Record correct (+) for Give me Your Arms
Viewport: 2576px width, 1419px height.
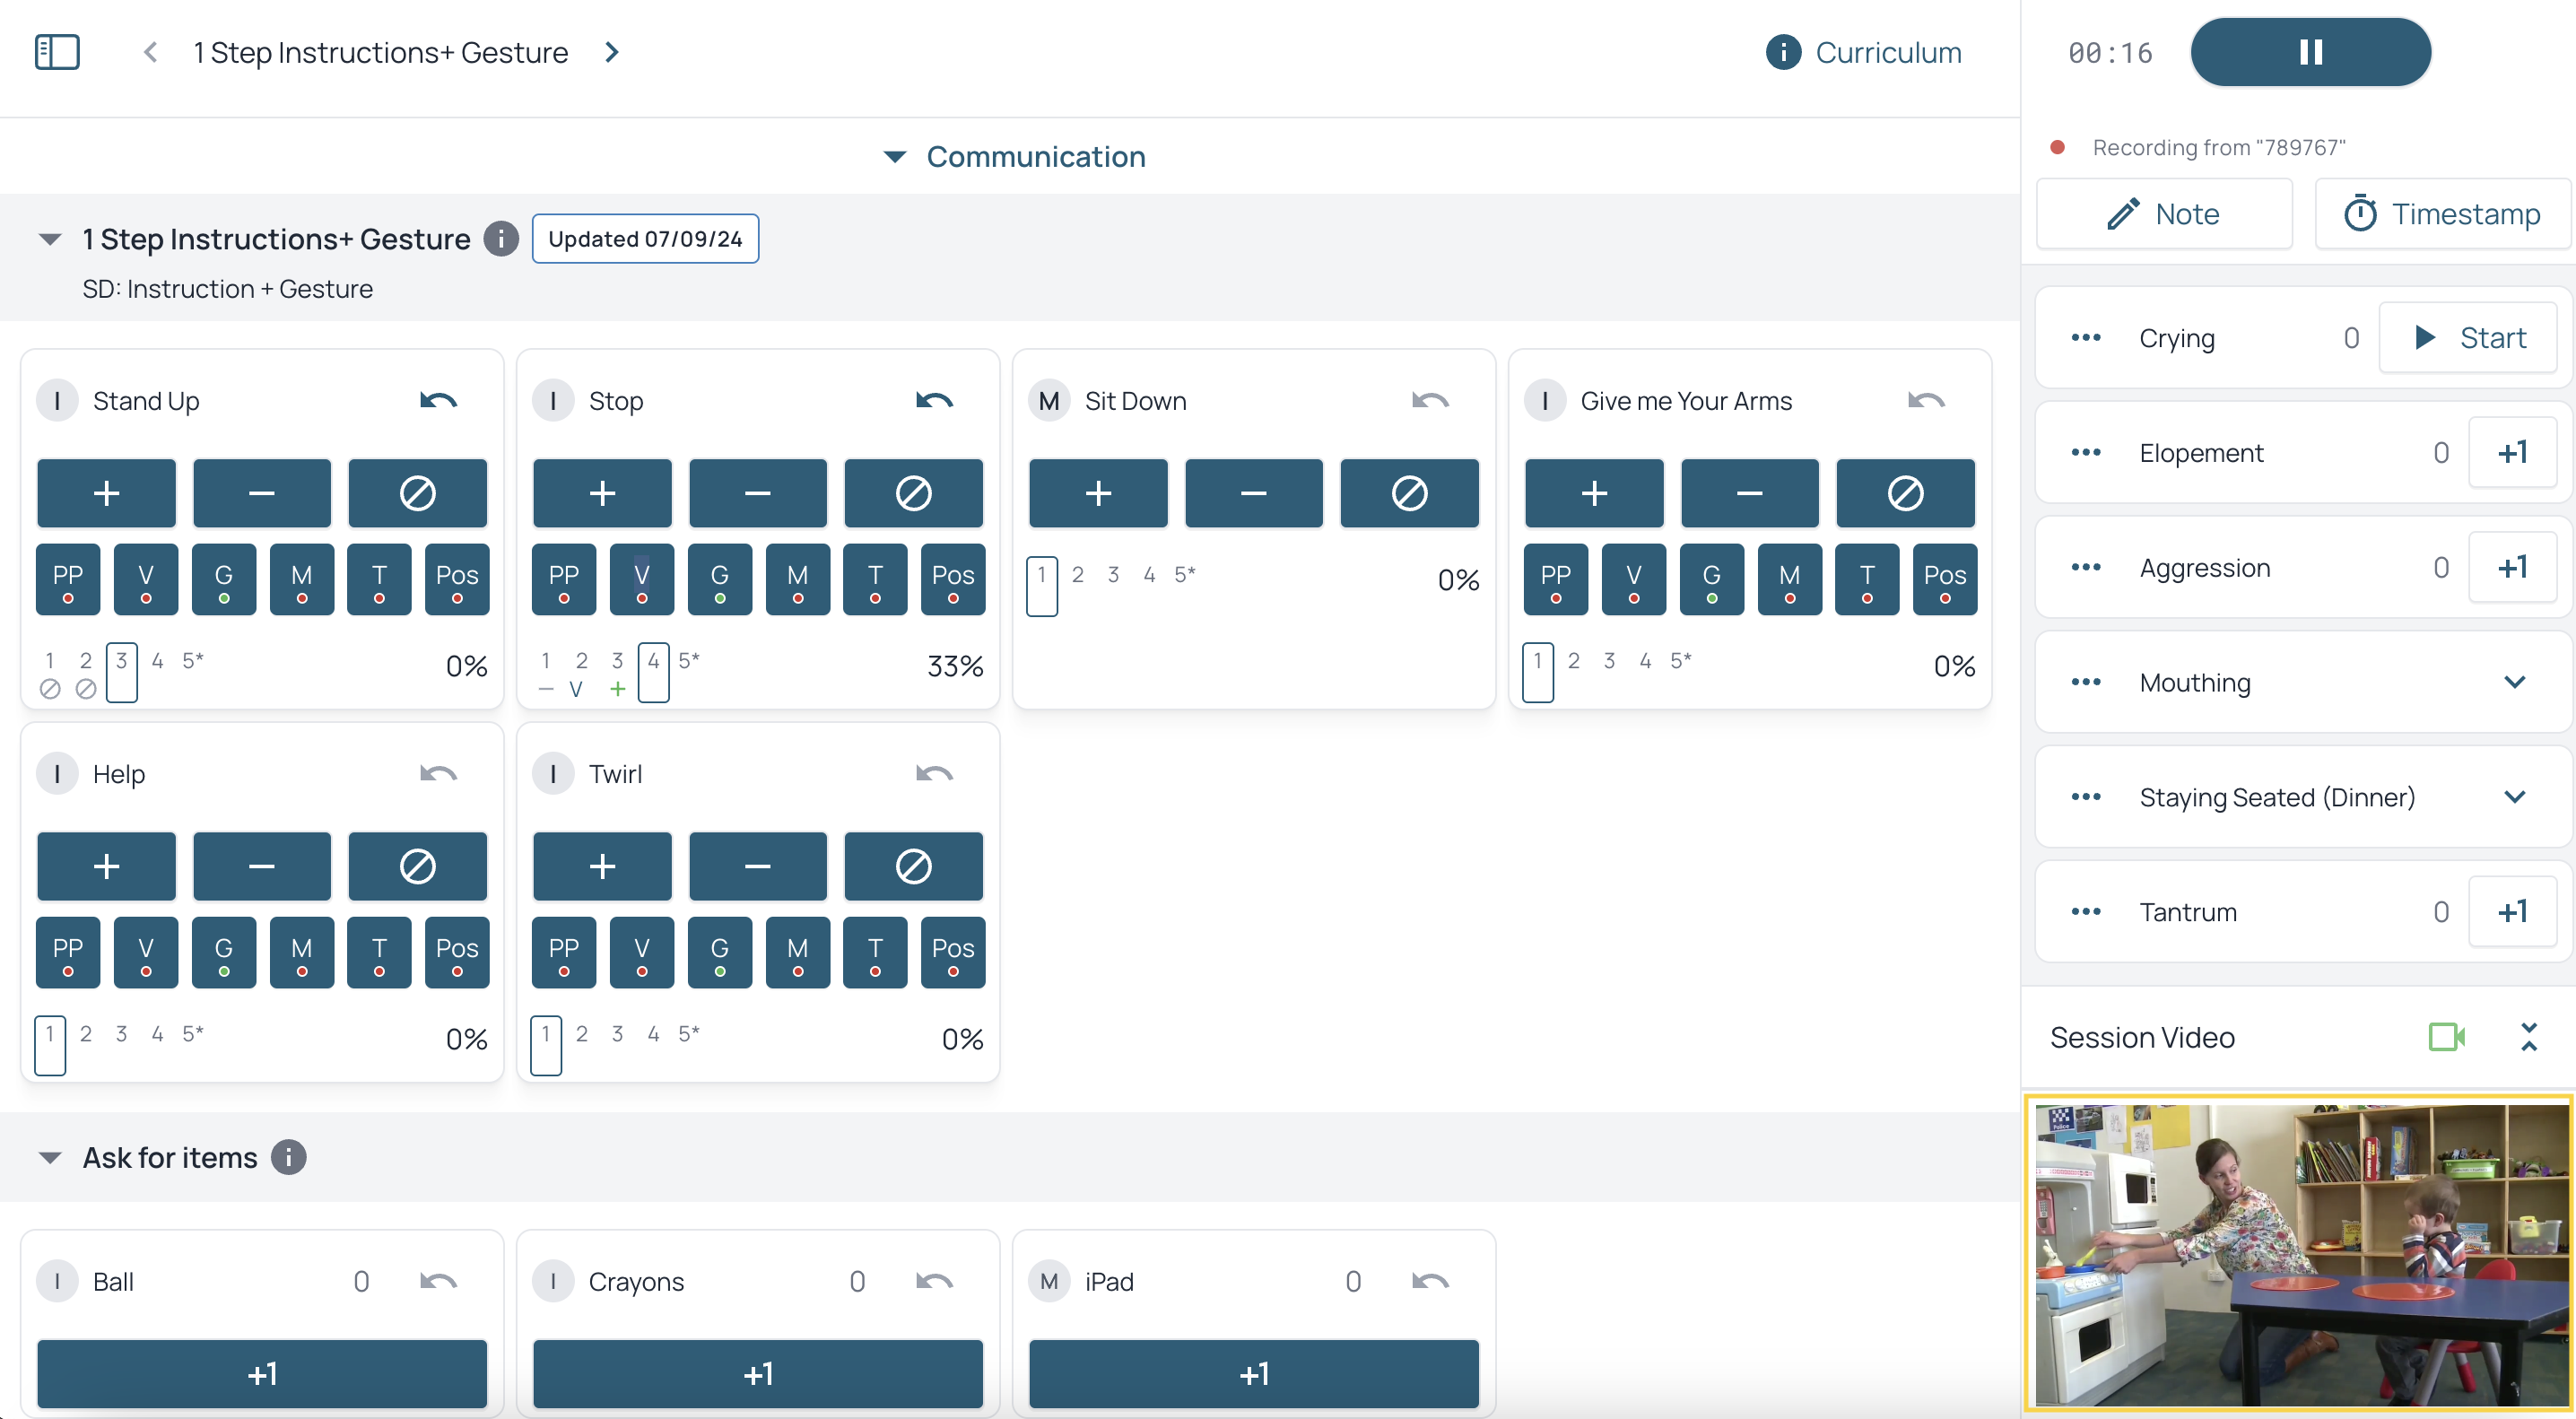pos(1594,493)
